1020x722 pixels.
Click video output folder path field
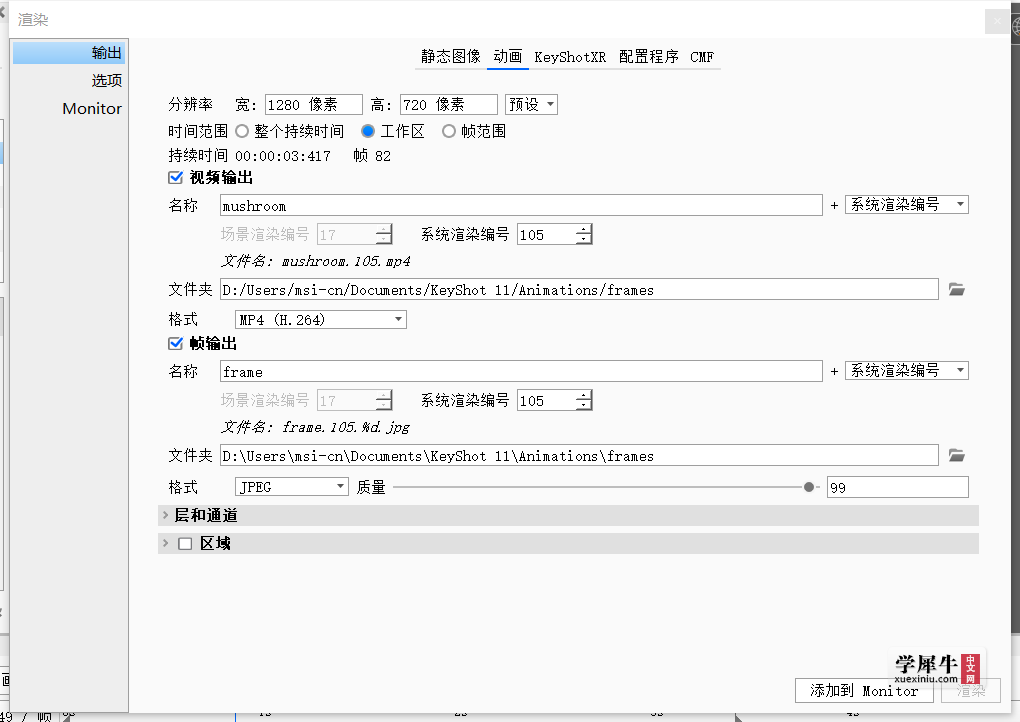pos(579,289)
